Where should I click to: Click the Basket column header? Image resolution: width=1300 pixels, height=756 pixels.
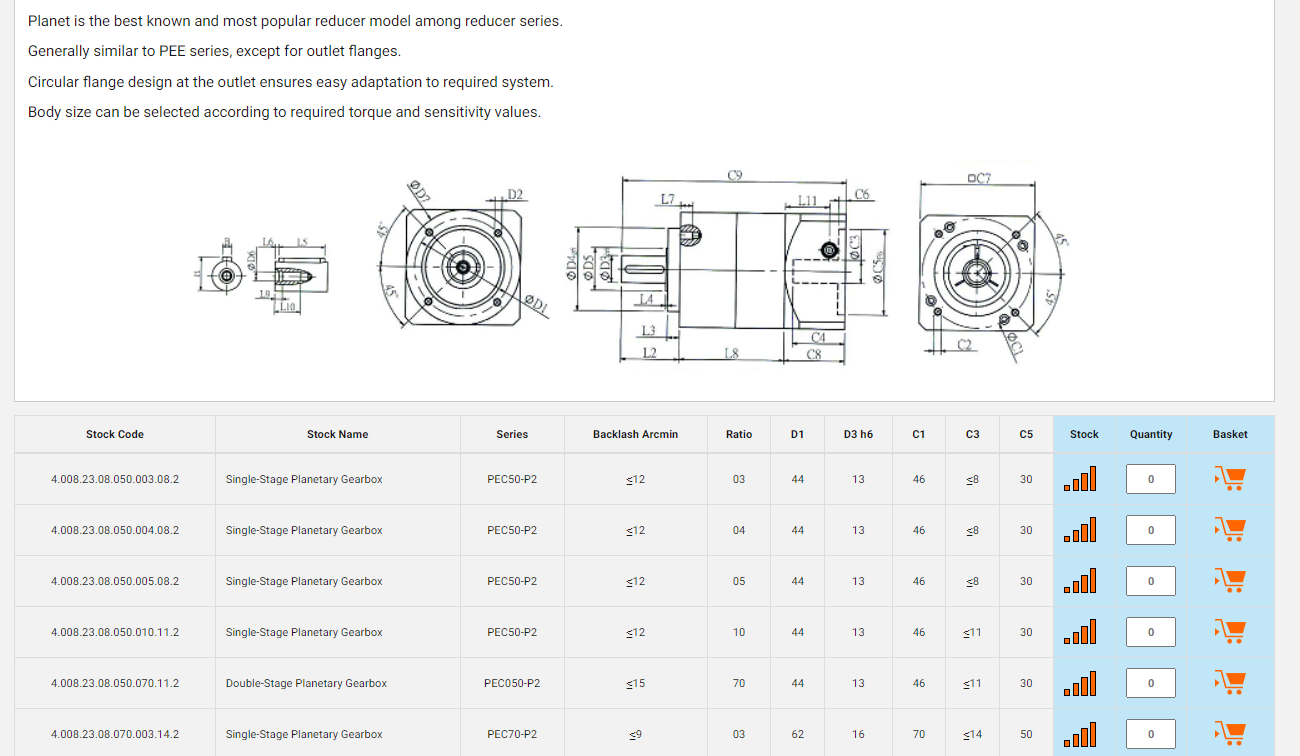pos(1230,434)
